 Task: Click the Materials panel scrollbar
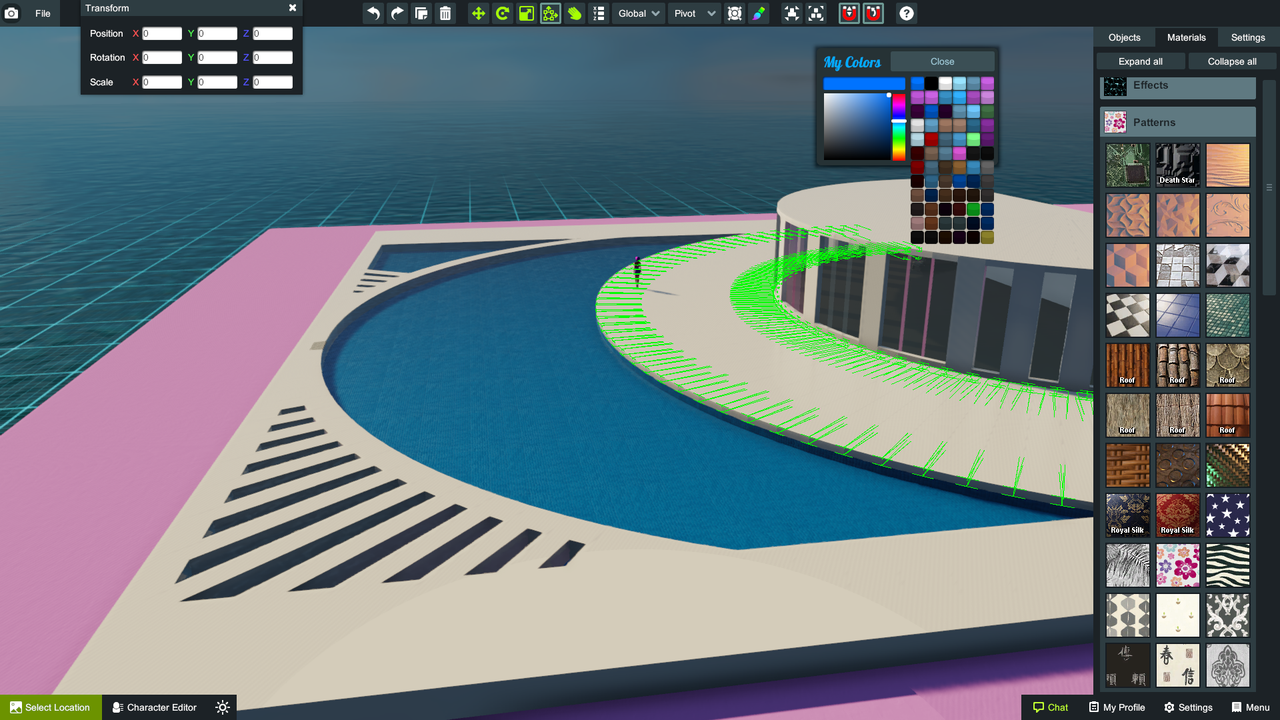[1269, 186]
